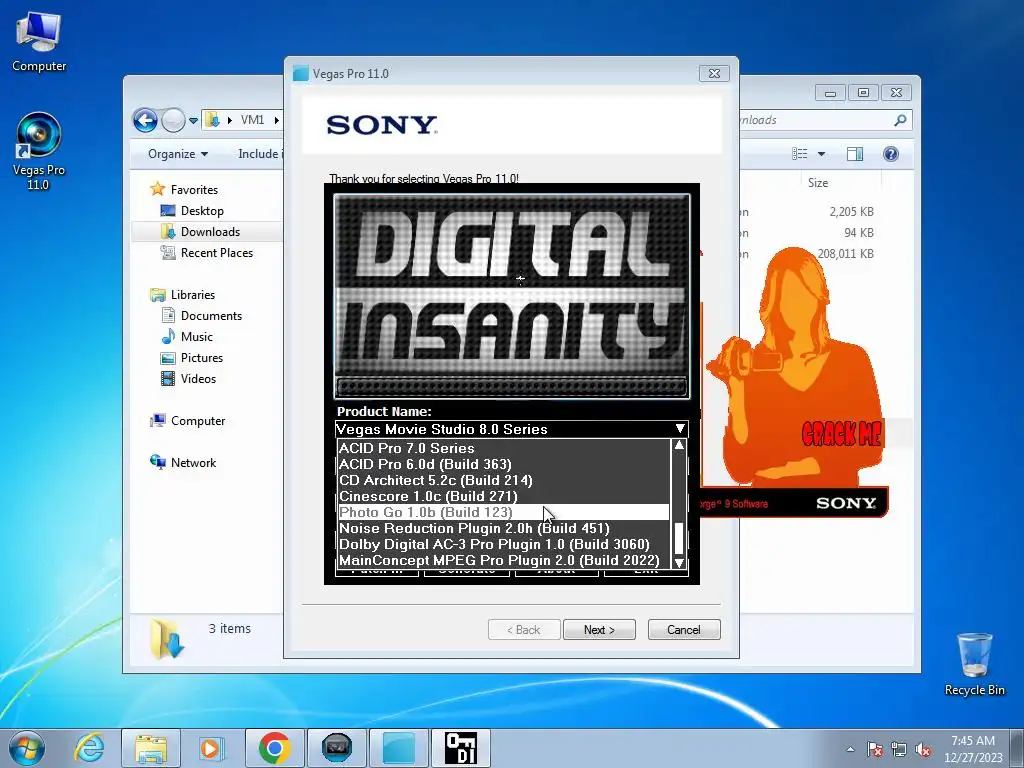The image size is (1024, 768).
Task: Click VM1 in the Explorer address bar
Action: [x=252, y=120]
